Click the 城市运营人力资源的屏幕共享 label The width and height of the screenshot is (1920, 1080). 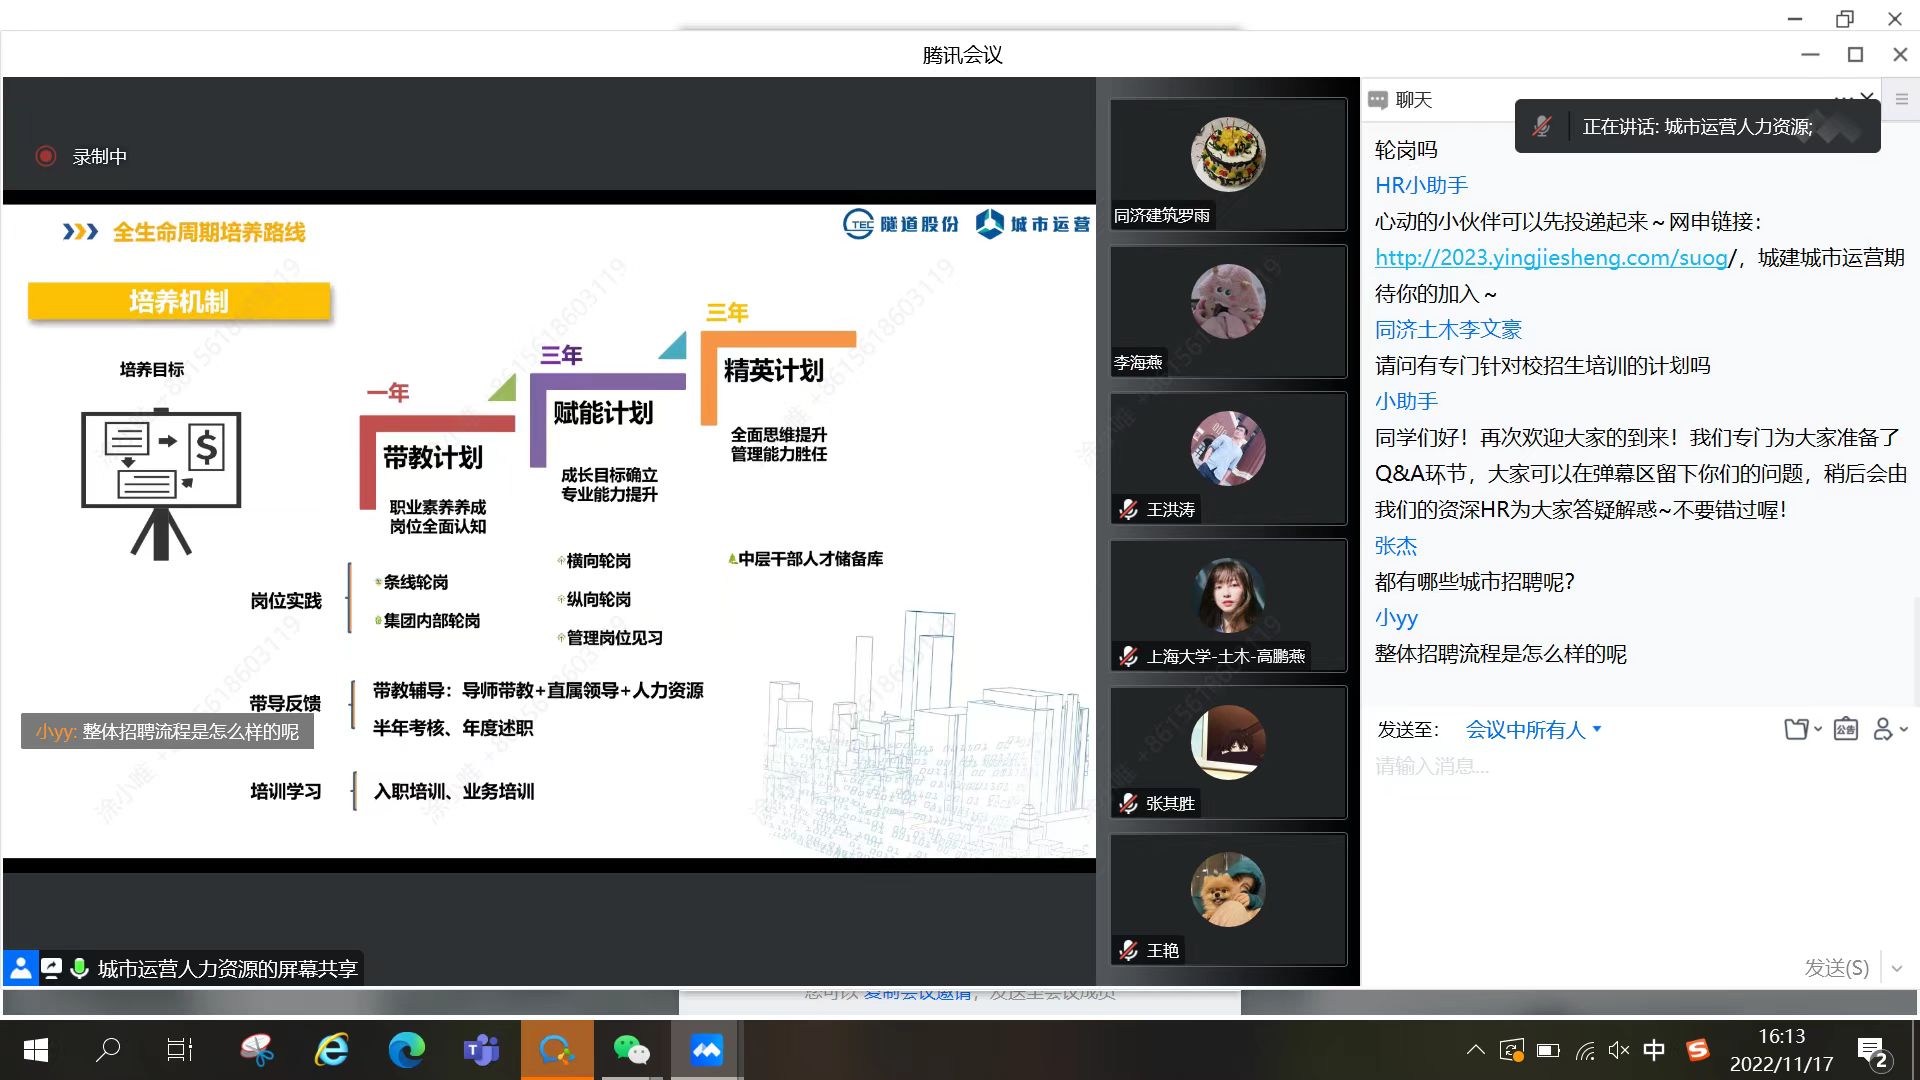pyautogui.click(x=227, y=968)
